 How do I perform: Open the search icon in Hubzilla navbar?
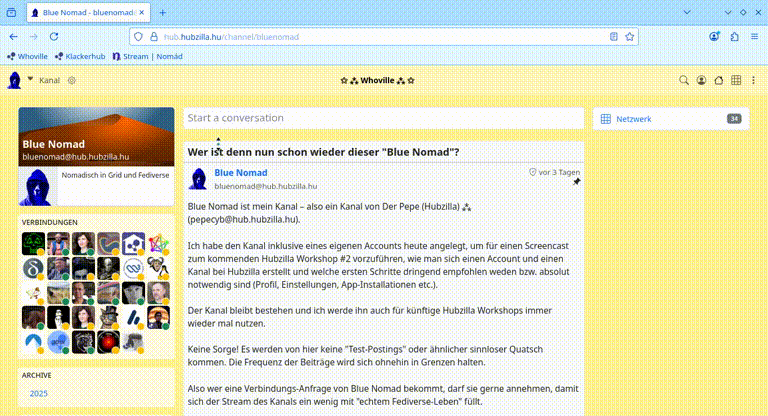pos(684,80)
